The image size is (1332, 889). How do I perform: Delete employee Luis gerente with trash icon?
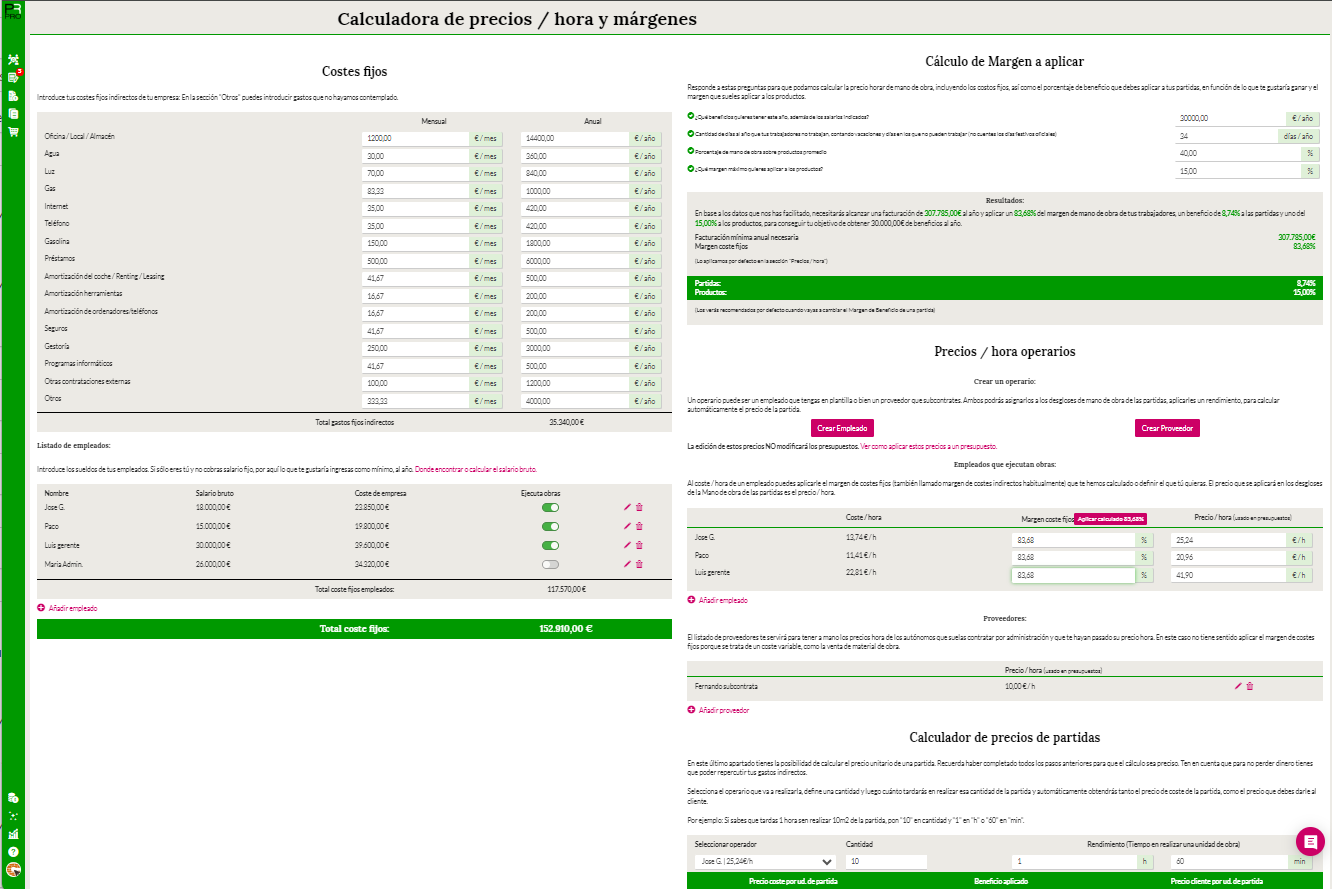(x=639, y=545)
